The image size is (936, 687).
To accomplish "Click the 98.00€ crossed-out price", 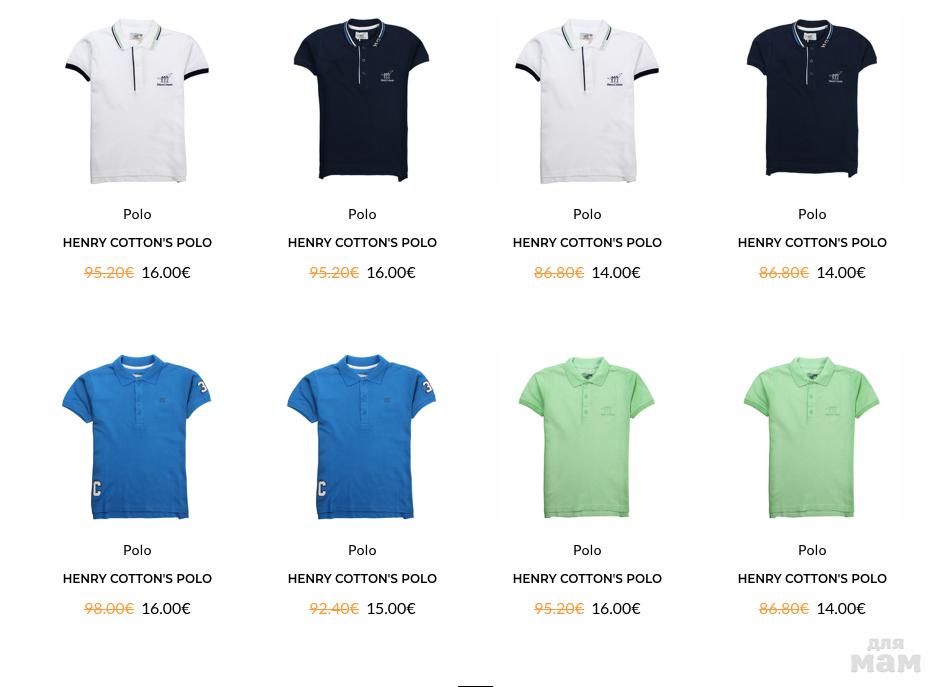I will coord(109,609).
